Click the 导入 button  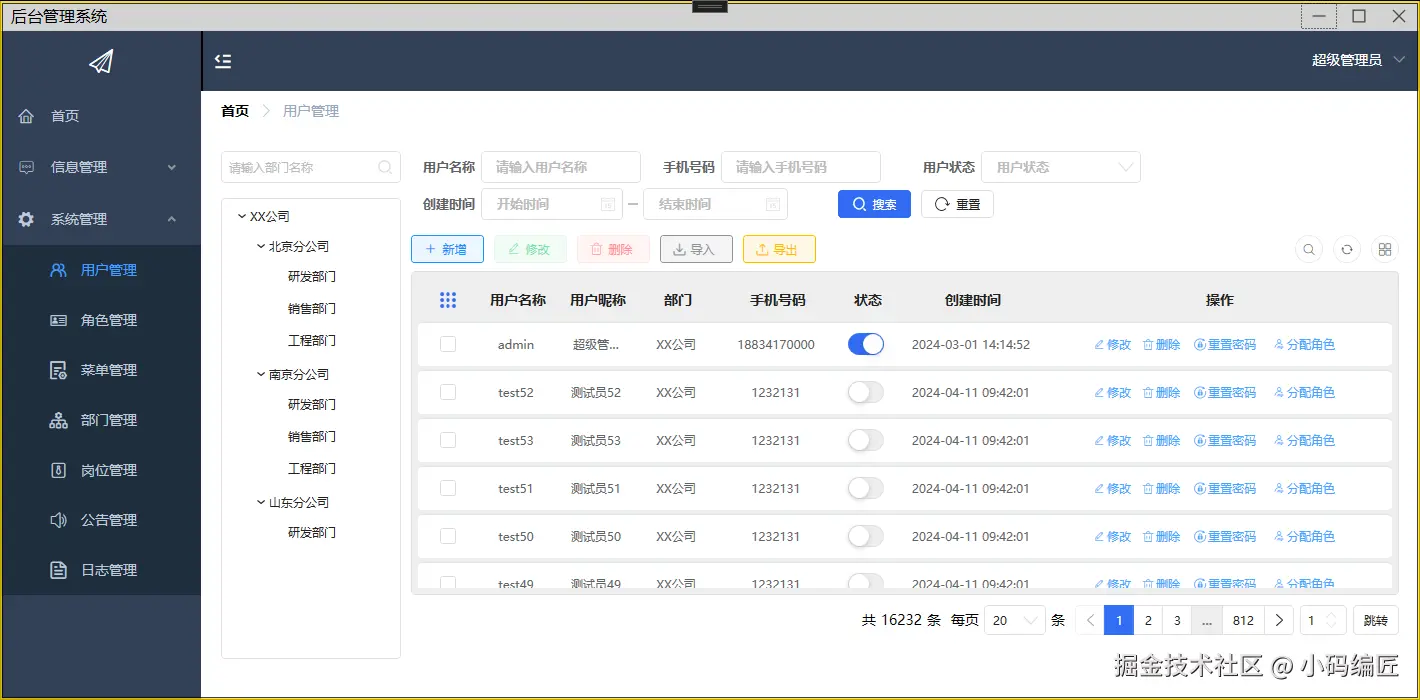[696, 249]
